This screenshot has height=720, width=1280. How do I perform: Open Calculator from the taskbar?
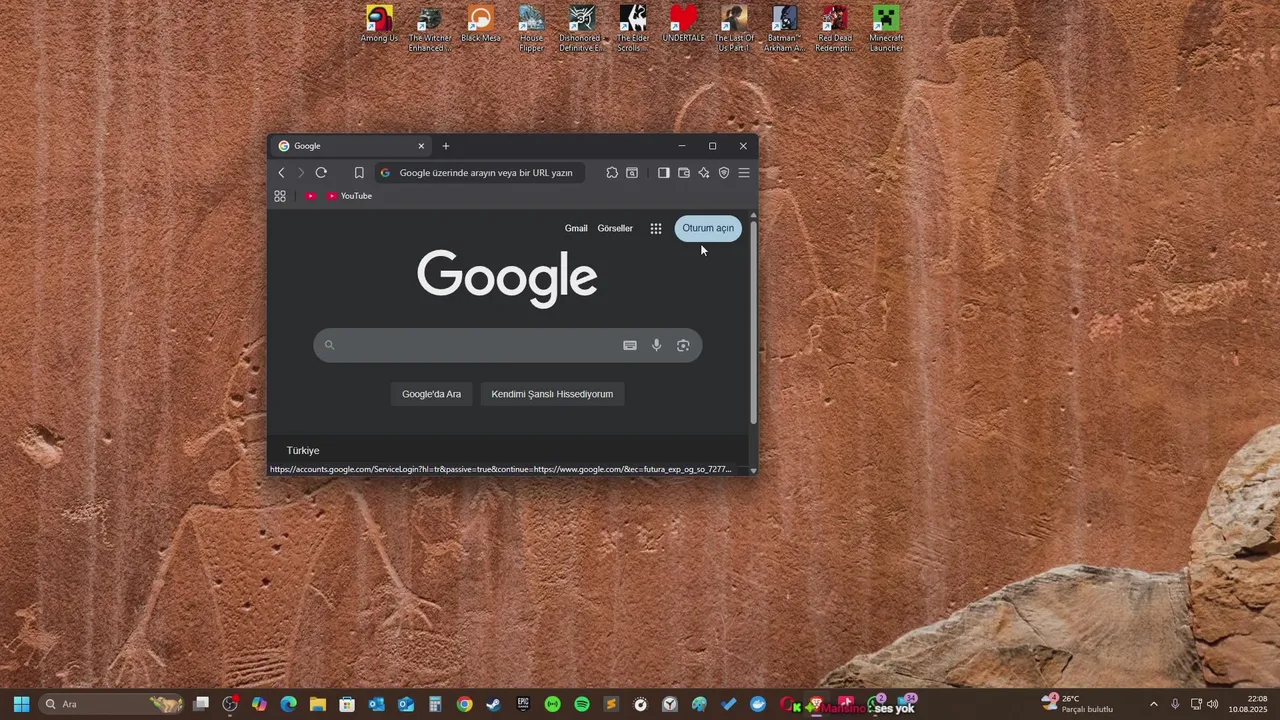[435, 704]
